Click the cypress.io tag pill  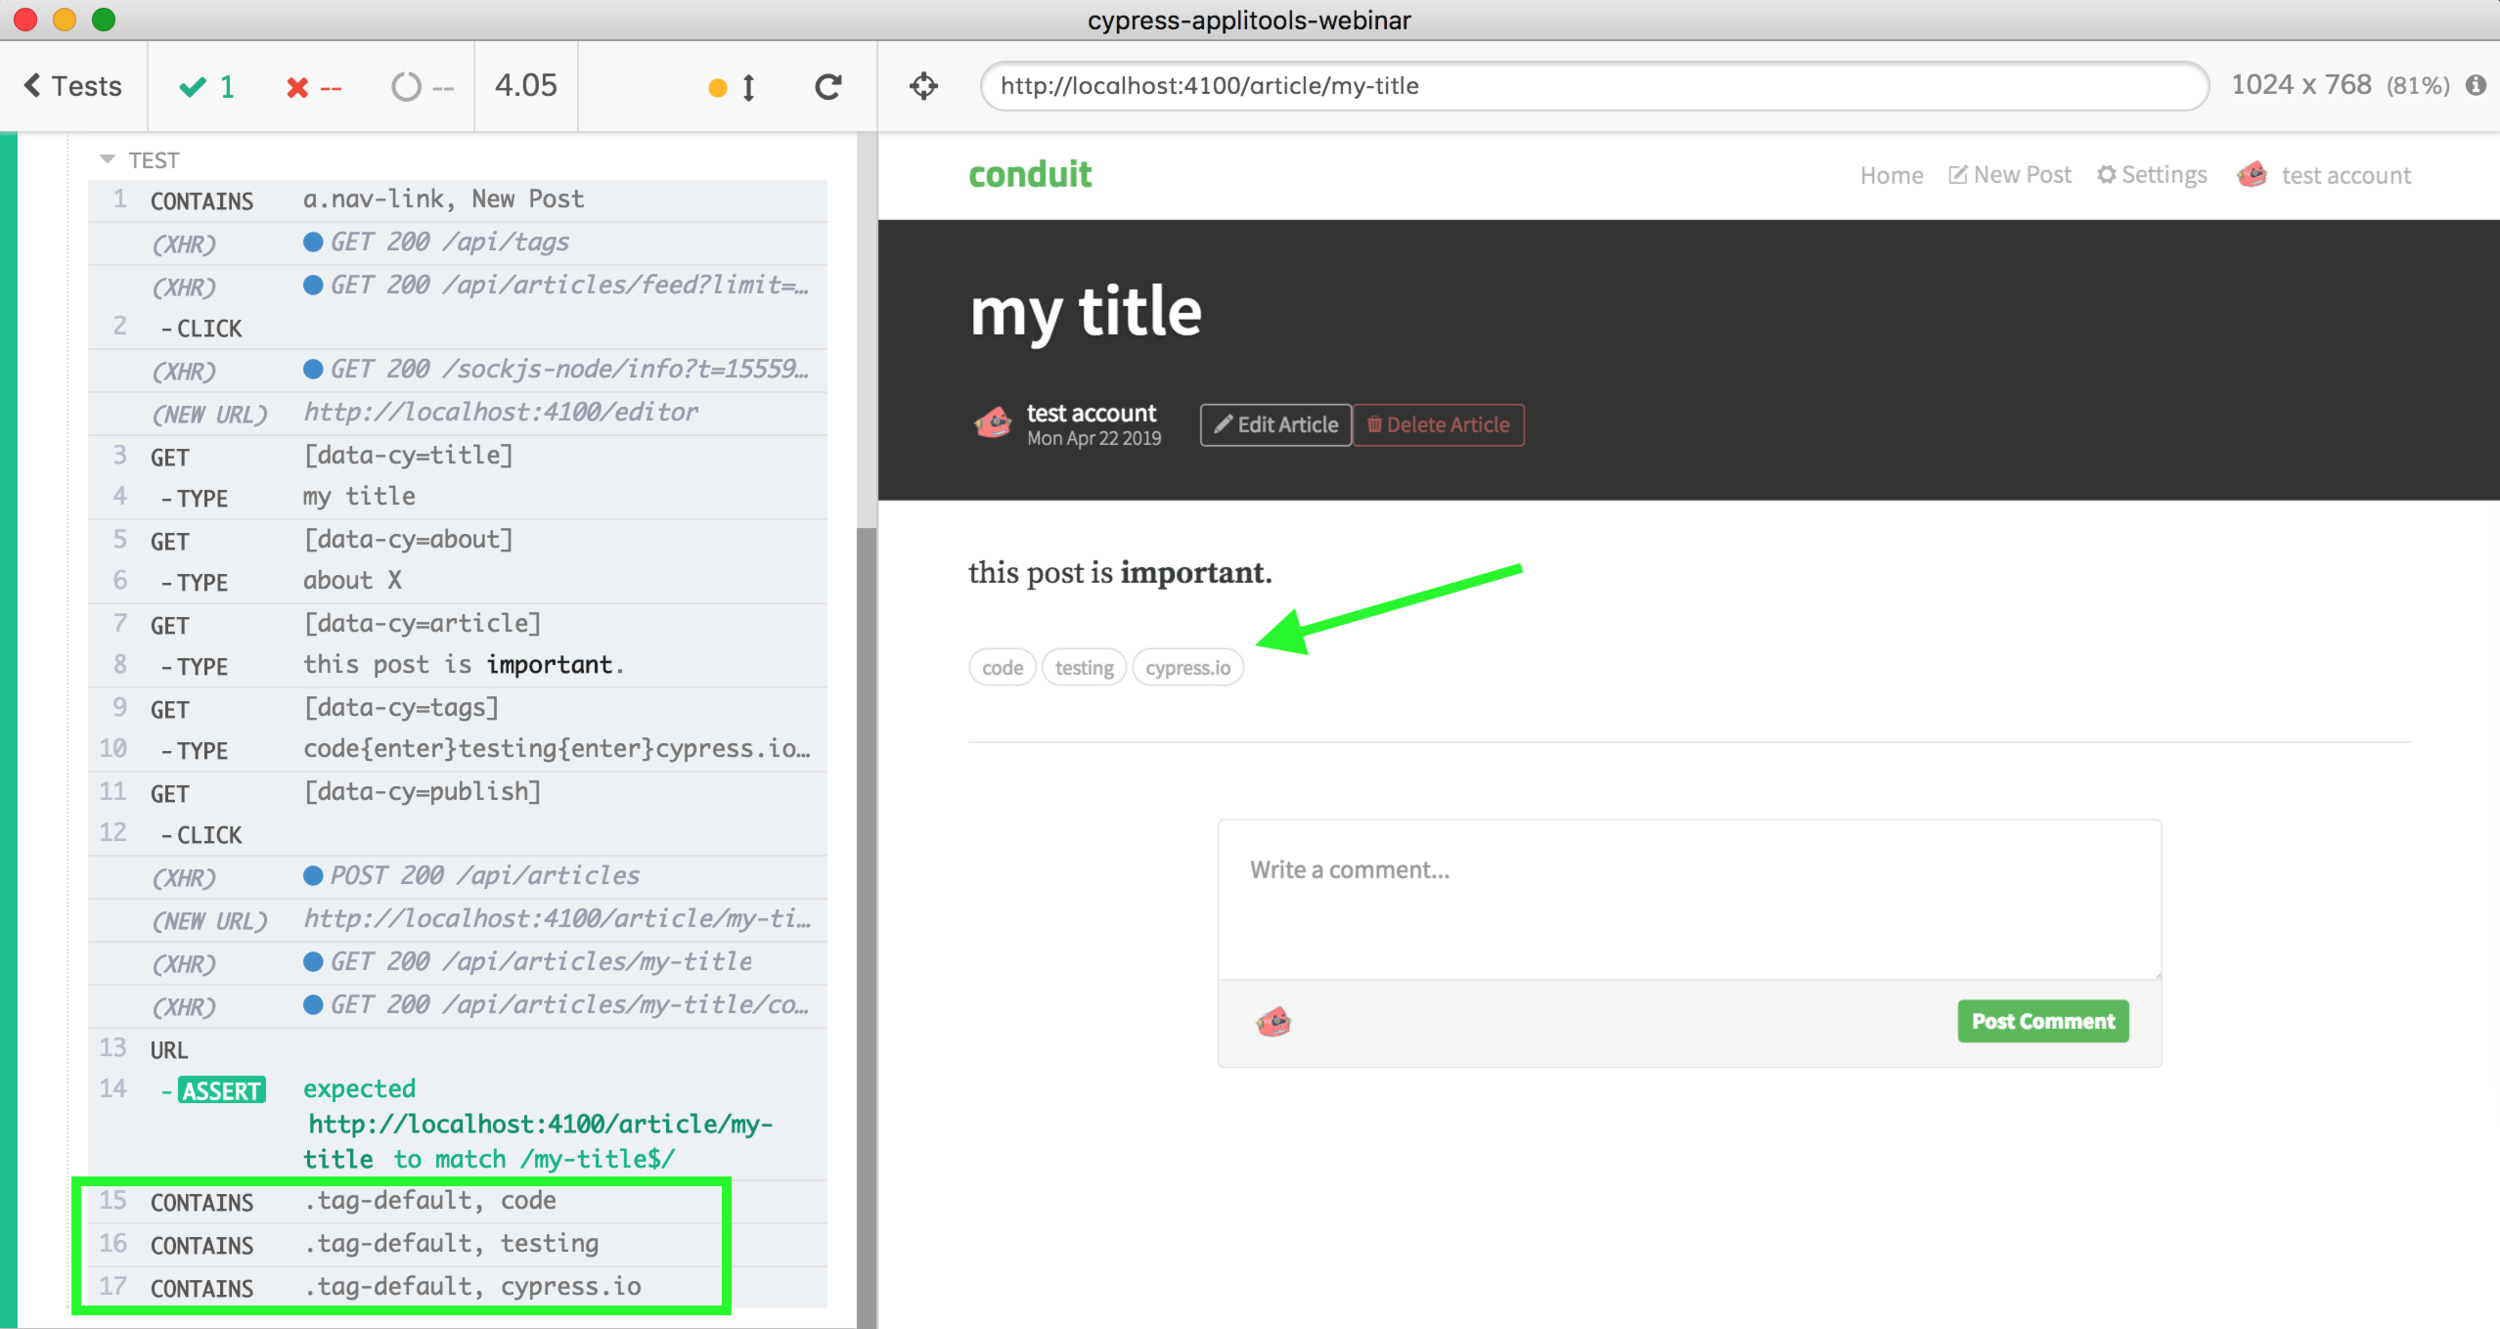[x=1187, y=668]
